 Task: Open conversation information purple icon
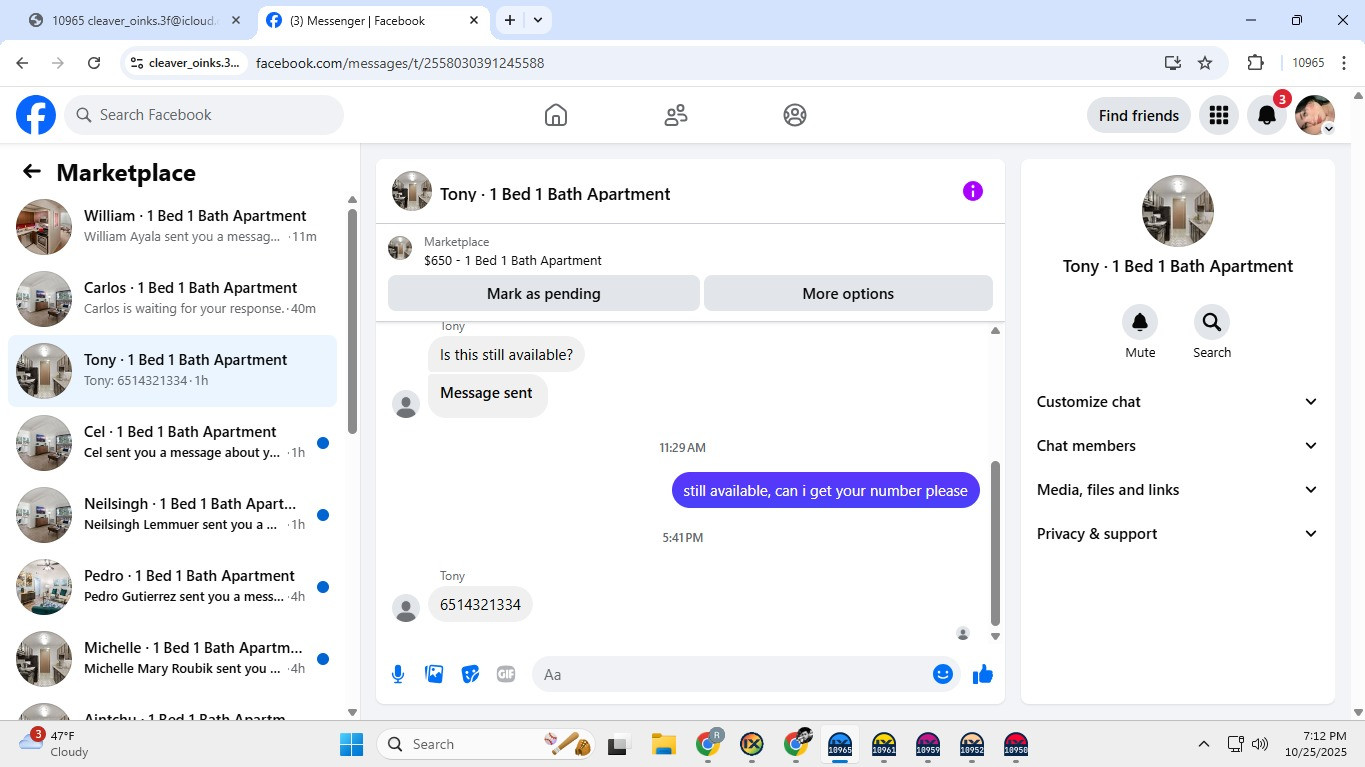pos(972,191)
